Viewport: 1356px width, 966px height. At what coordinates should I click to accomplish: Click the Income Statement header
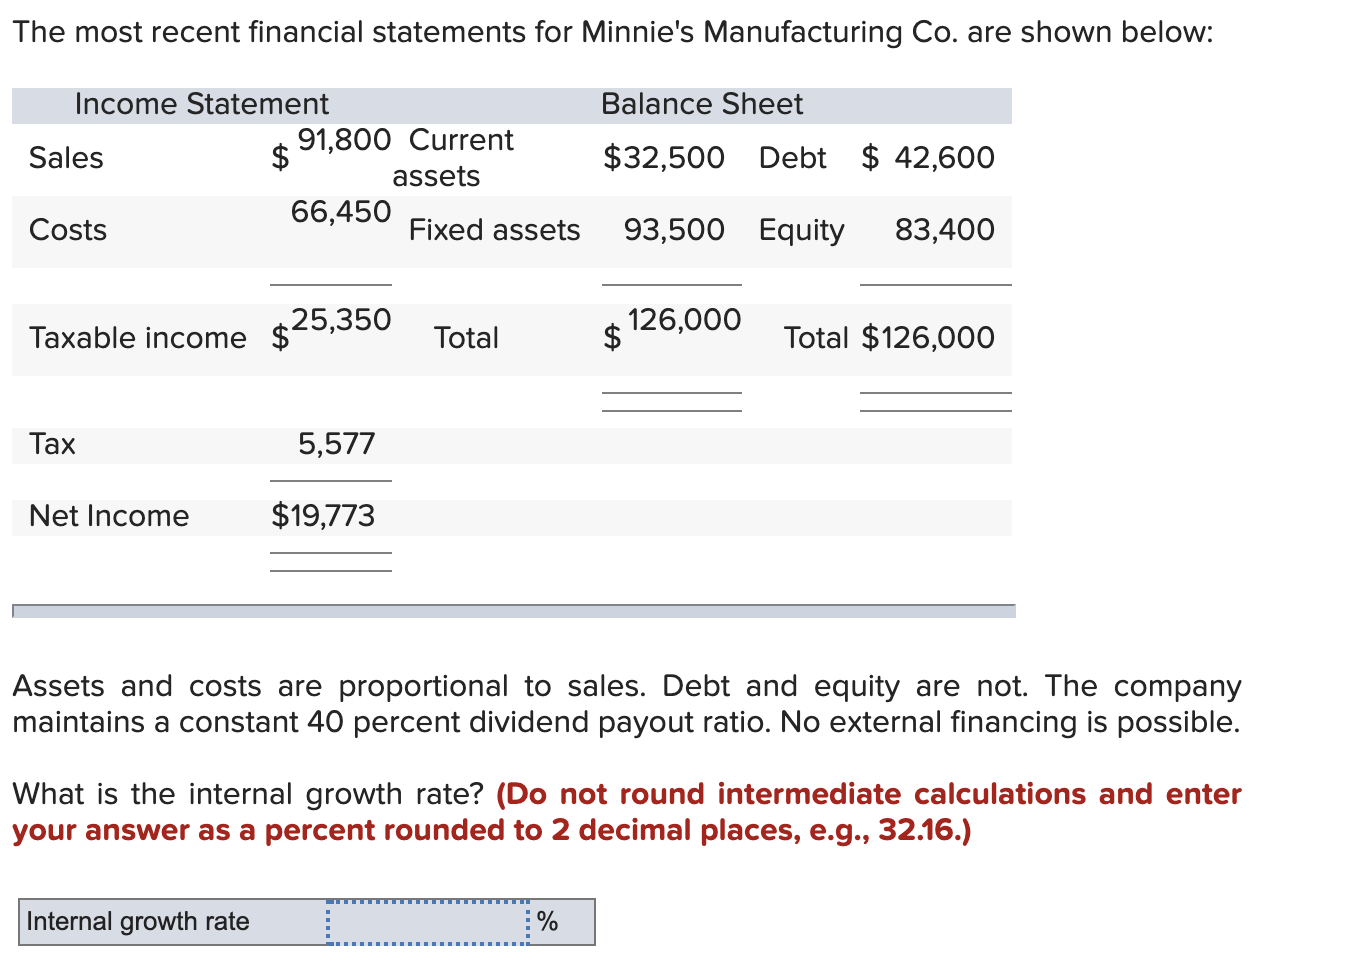click(202, 104)
